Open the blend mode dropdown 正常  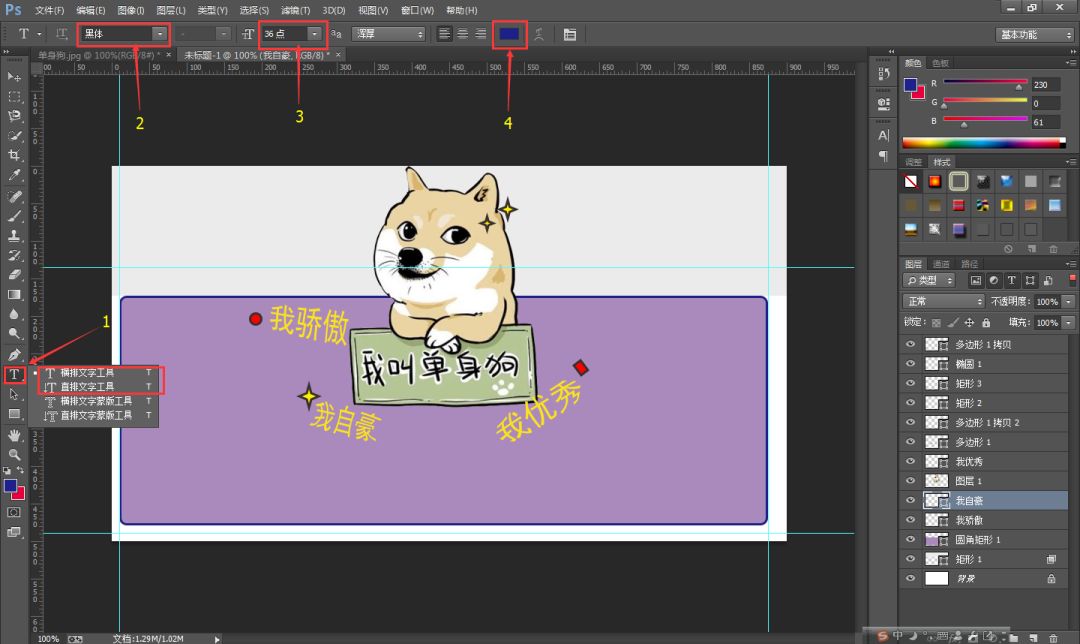tap(943, 302)
